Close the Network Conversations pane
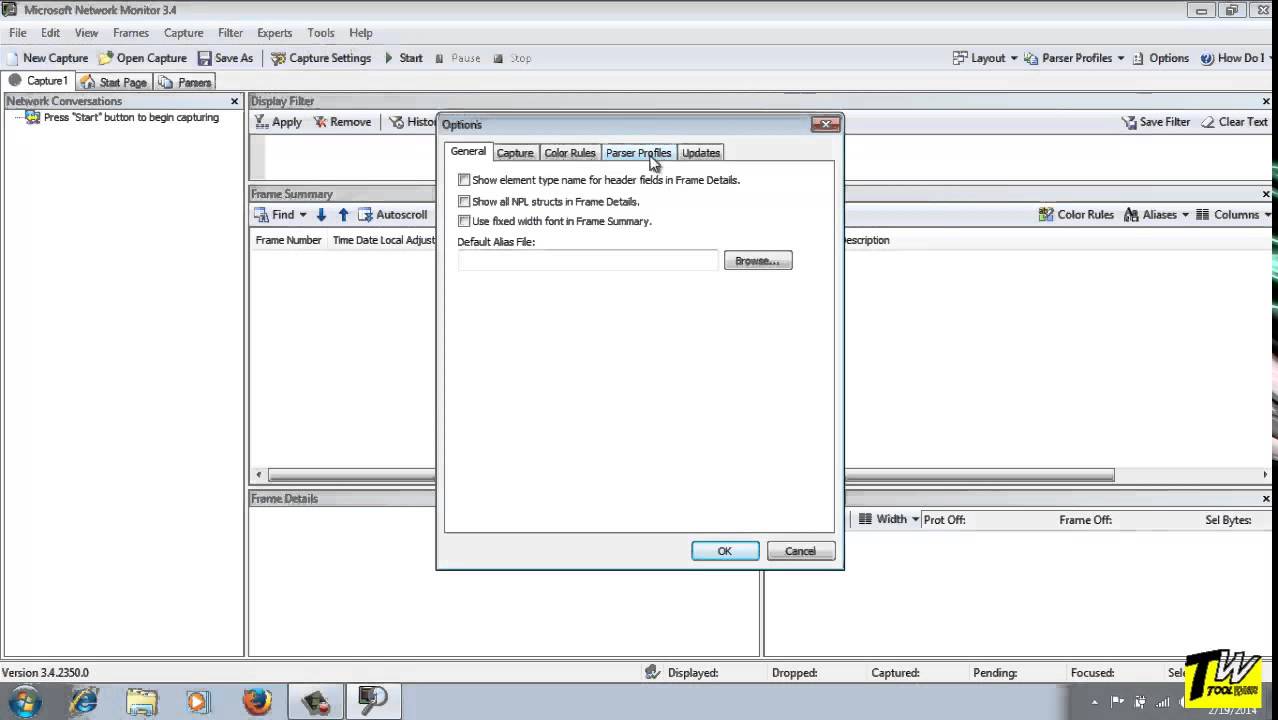 pyautogui.click(x=235, y=101)
